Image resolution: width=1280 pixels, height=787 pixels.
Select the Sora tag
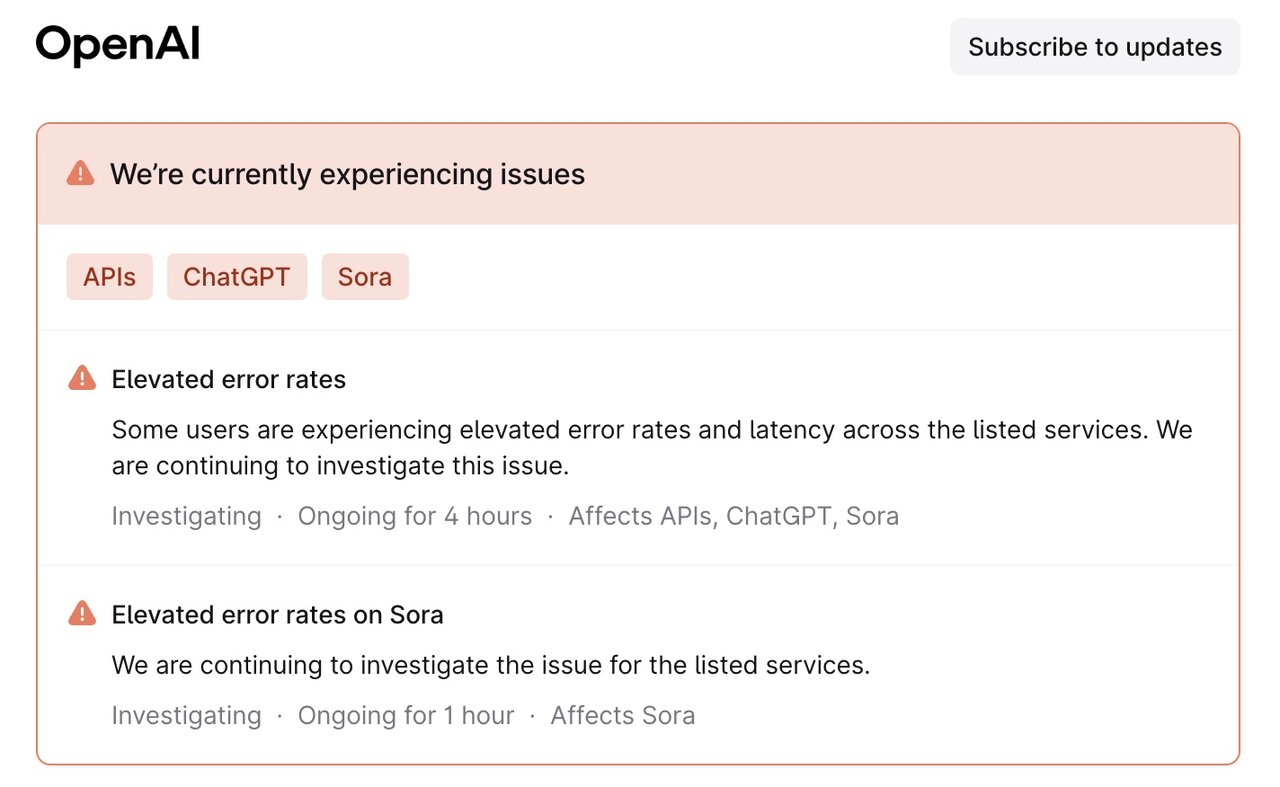click(365, 277)
